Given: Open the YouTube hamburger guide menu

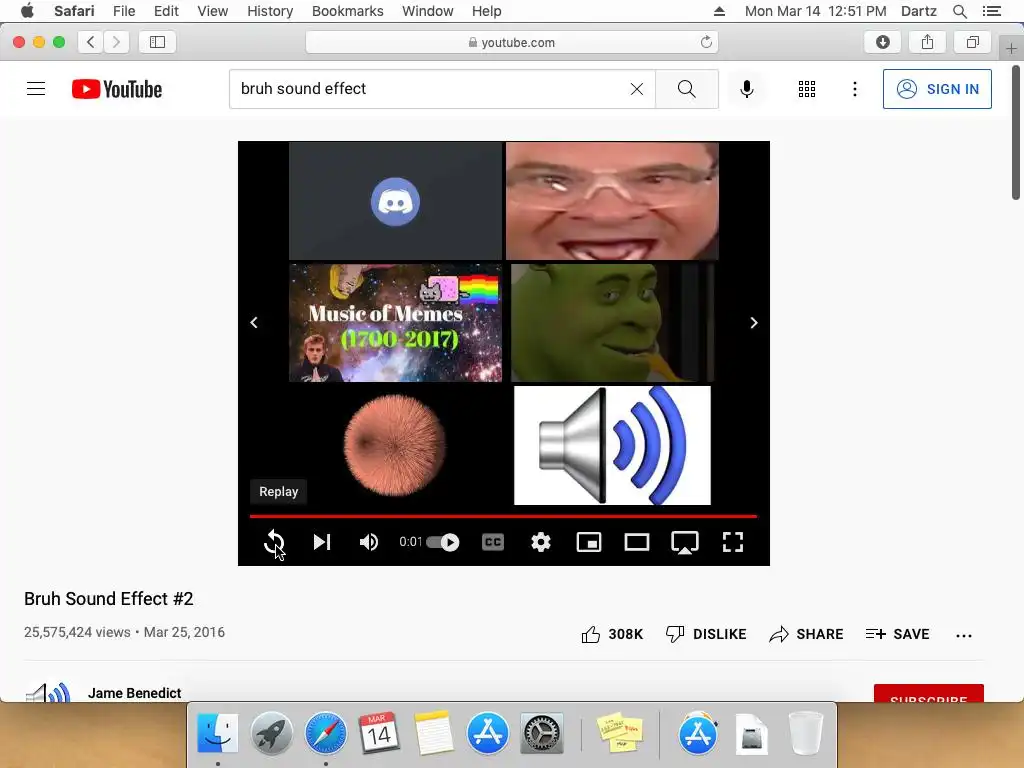Looking at the screenshot, I should (x=36, y=89).
